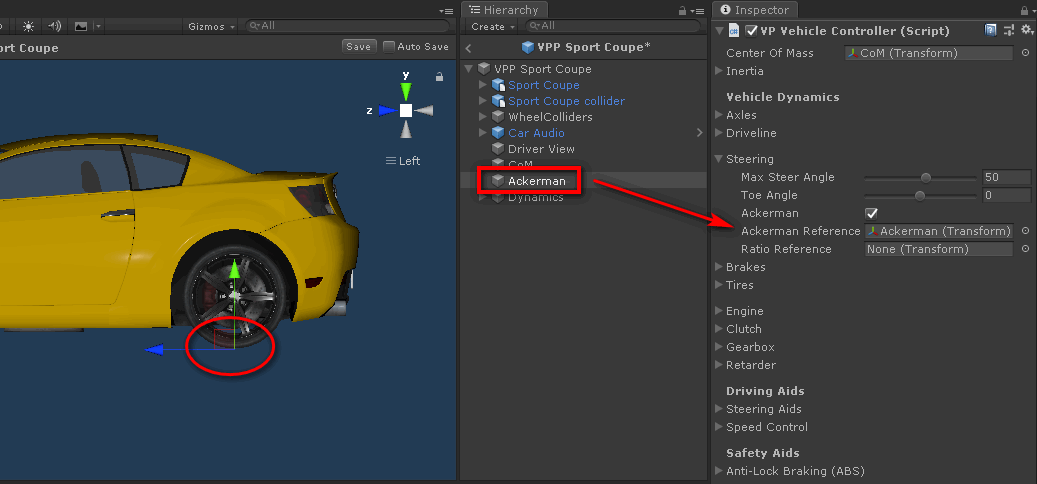Click the scene effects image icon
The height and width of the screenshot is (484, 1037).
click(x=81, y=26)
